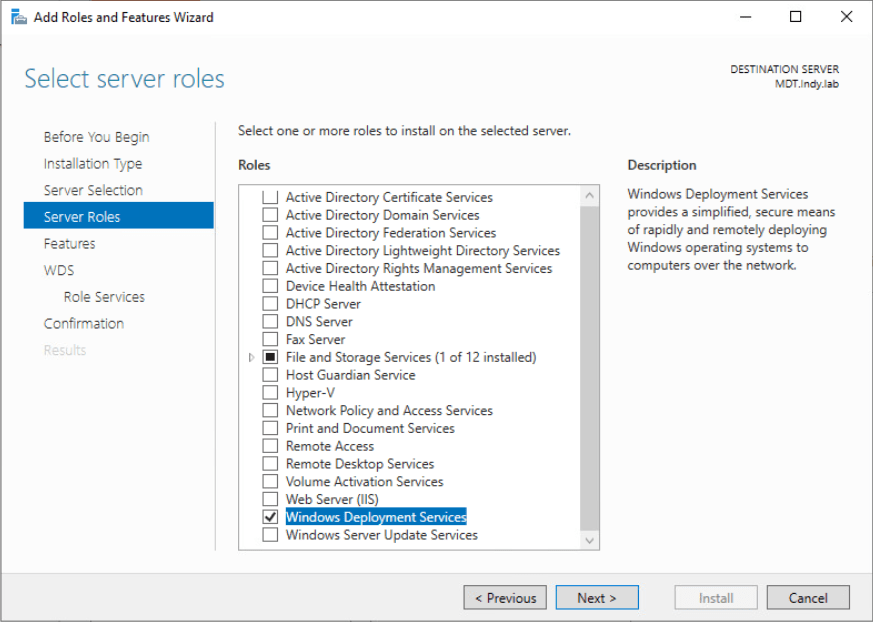Go to Before You Begin step
The width and height of the screenshot is (873, 622).
(x=96, y=137)
